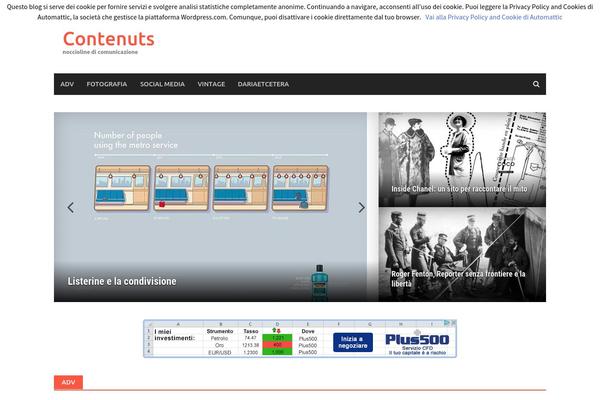Click the Roger Fenton soldiers photo thumbnail

[462, 255]
